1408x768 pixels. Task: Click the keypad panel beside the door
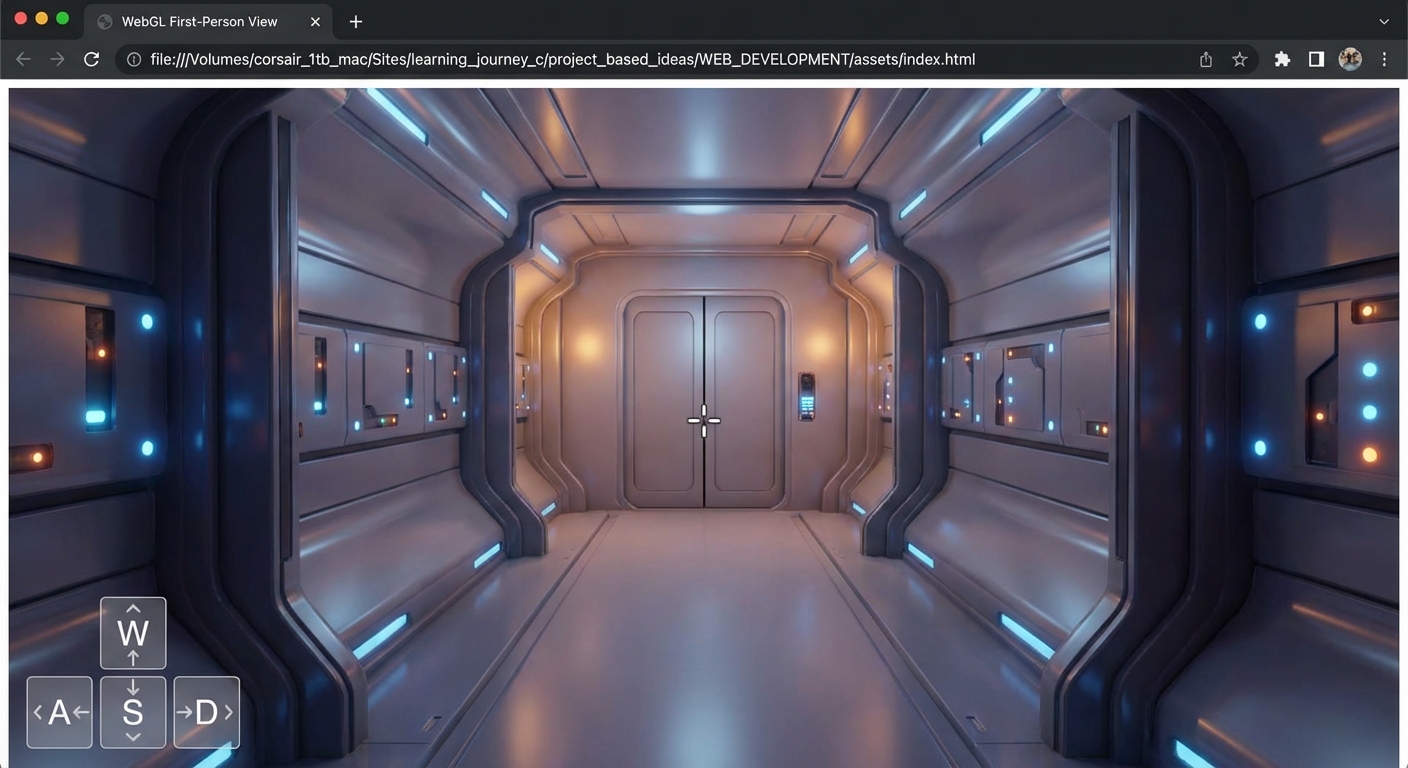tap(806, 397)
